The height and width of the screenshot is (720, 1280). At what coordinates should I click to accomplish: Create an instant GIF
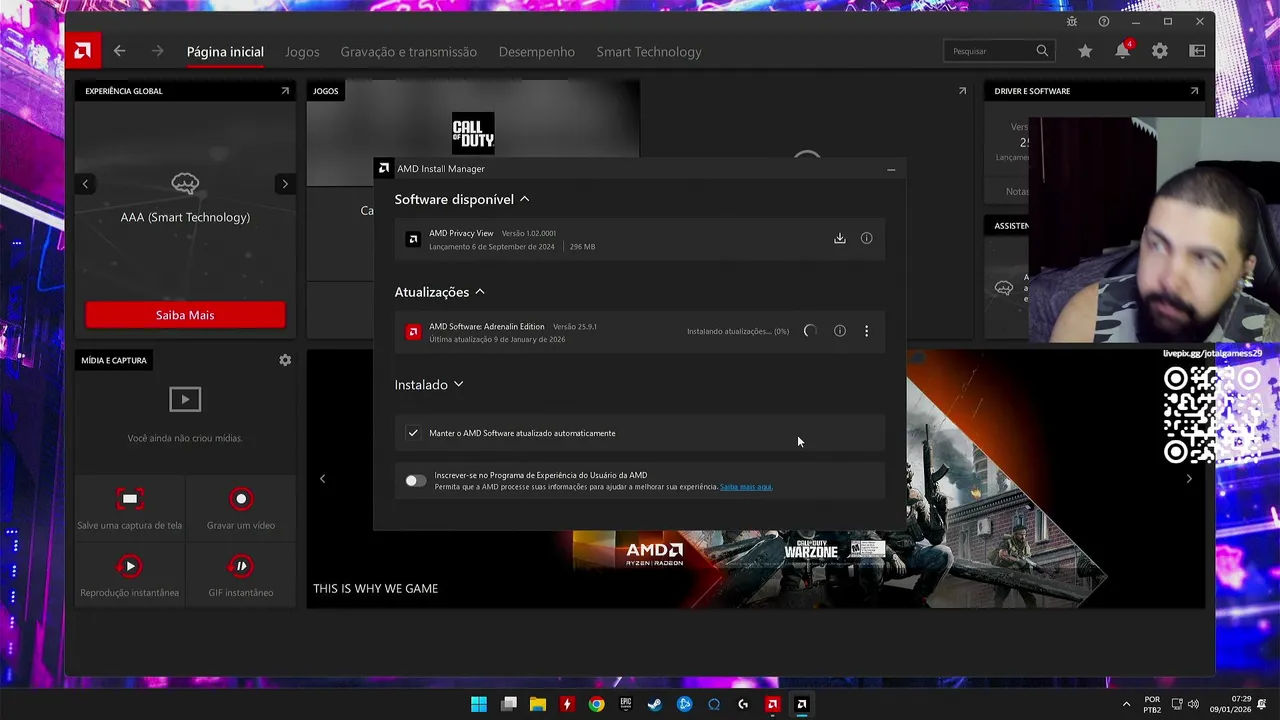click(241, 576)
